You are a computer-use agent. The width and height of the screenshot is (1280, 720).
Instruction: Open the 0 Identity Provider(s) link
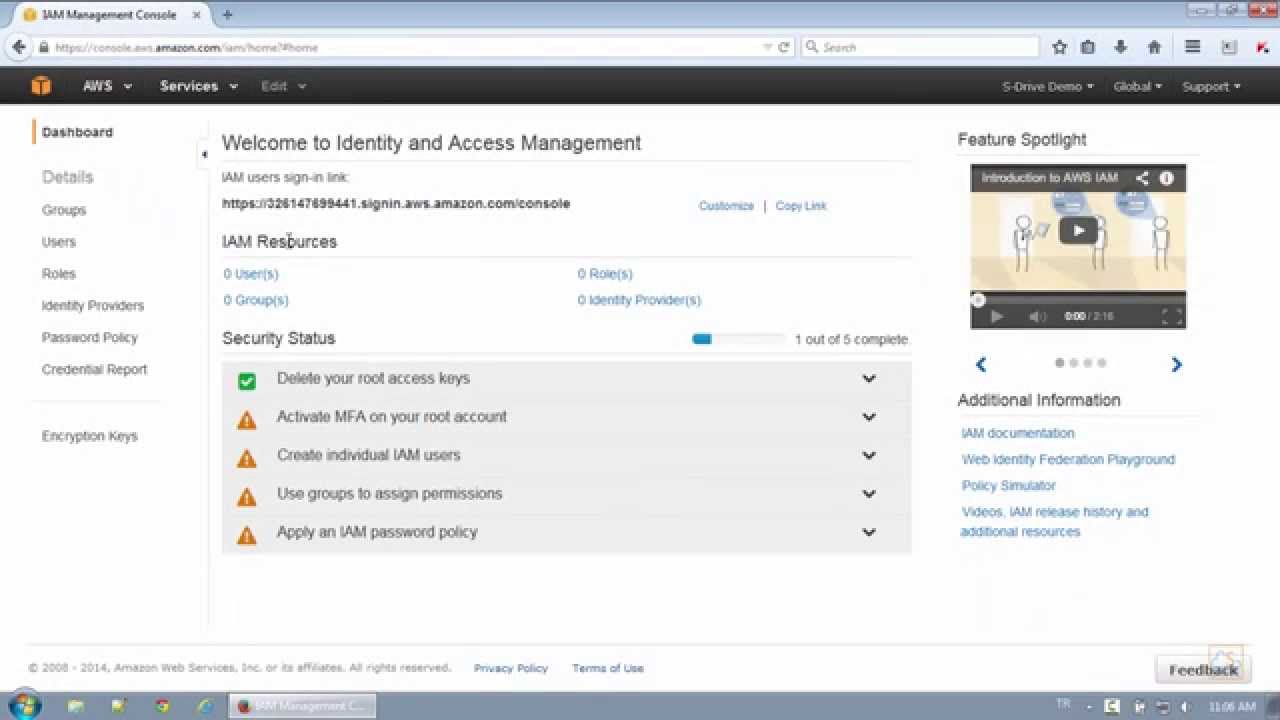pos(639,300)
